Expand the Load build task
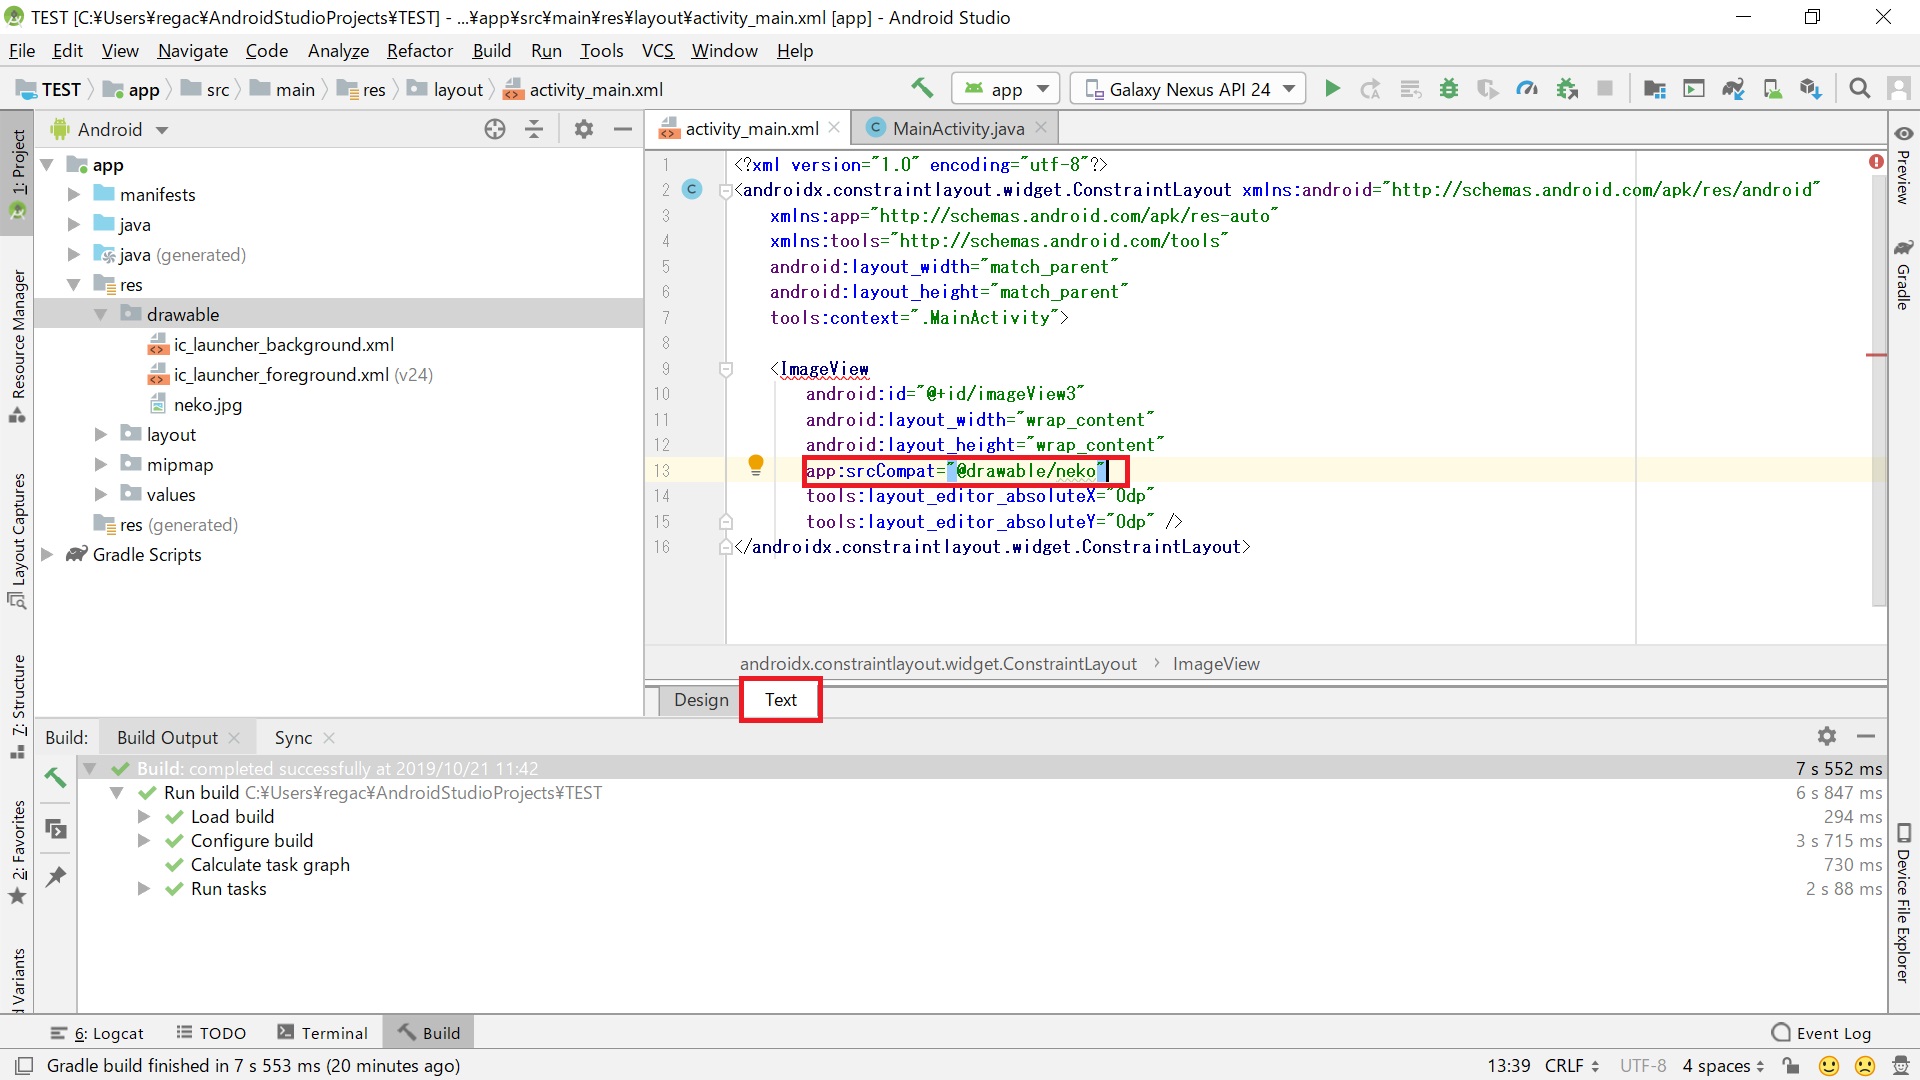This screenshot has height=1080, width=1920. [x=144, y=817]
